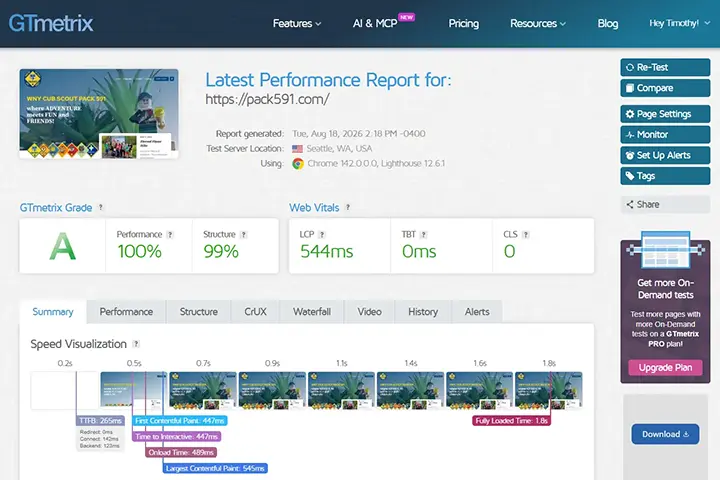Click the filmstrip frame under 0.7s
Image resolution: width=720 pixels, height=480 pixels.
click(x=203, y=390)
